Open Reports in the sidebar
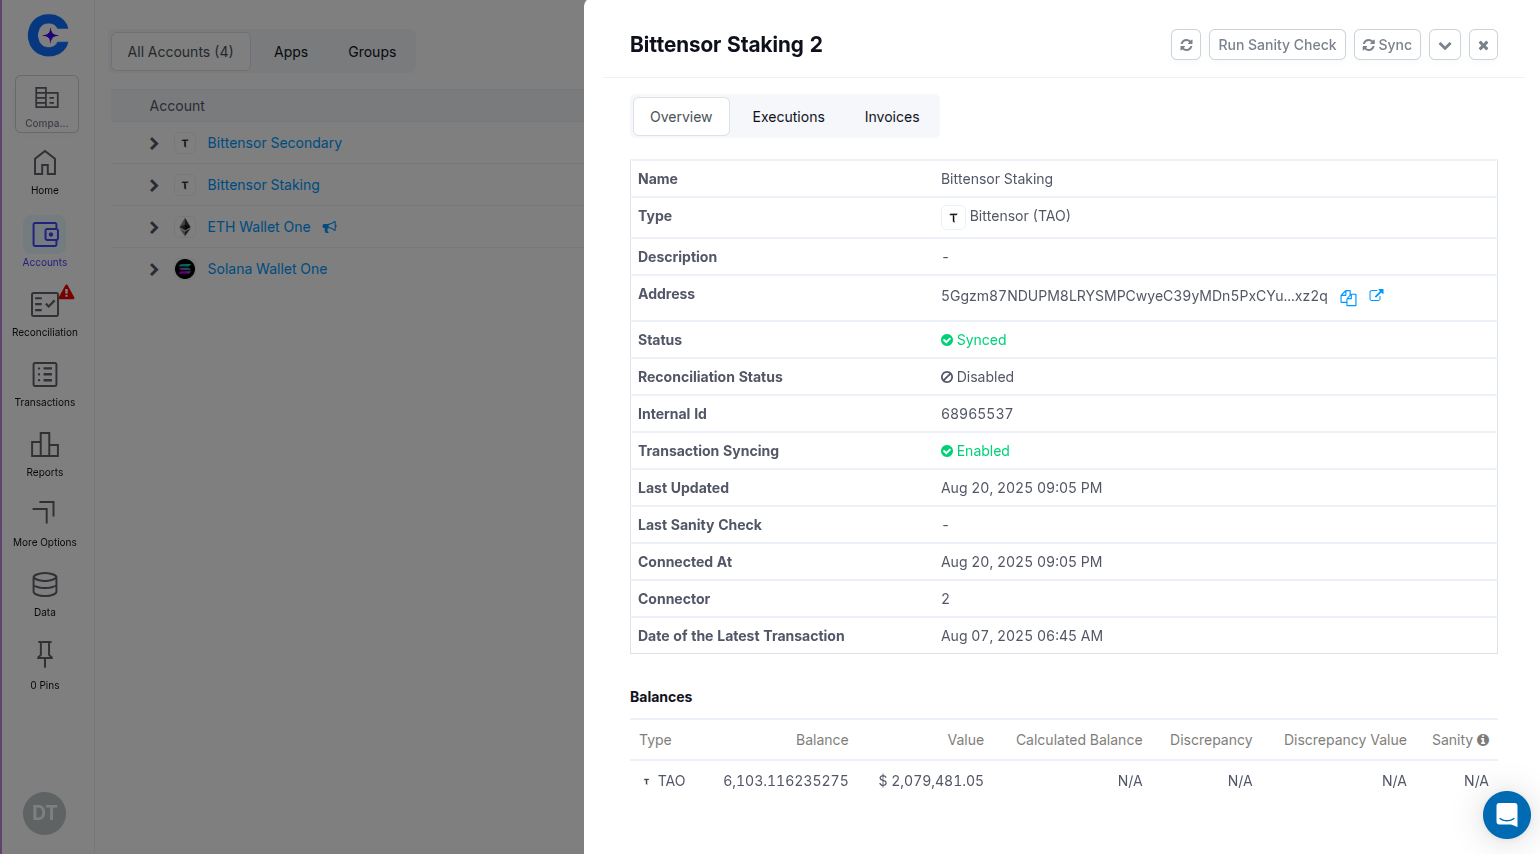Screen dimensions: 1540x854 45,454
